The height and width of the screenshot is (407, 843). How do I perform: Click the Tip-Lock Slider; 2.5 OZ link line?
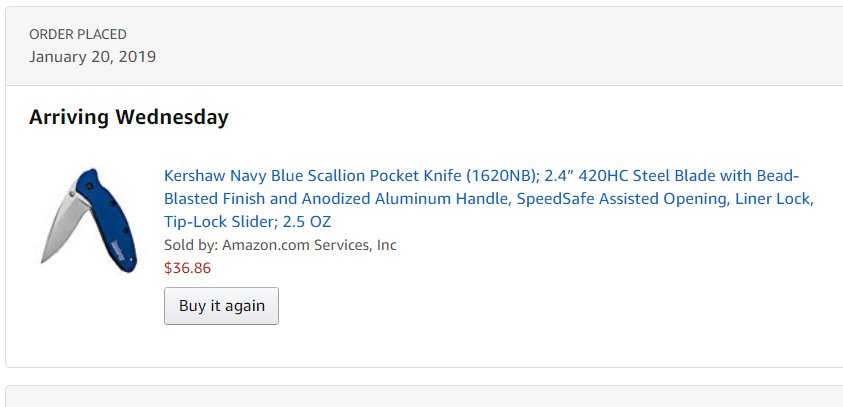click(x=247, y=222)
